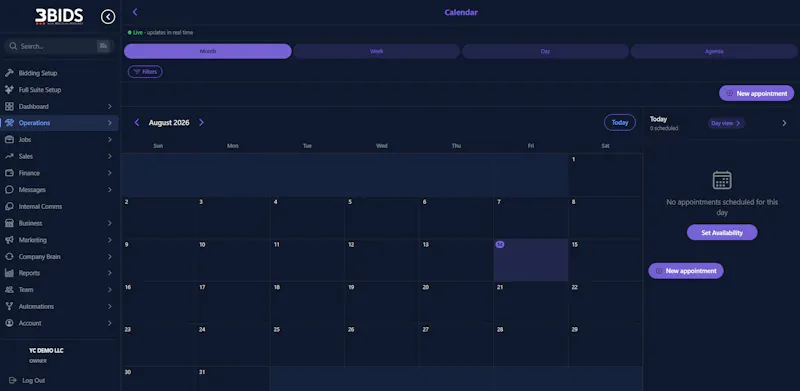800x391 pixels.
Task: Switch to Agenda view tab
Action: (x=714, y=52)
